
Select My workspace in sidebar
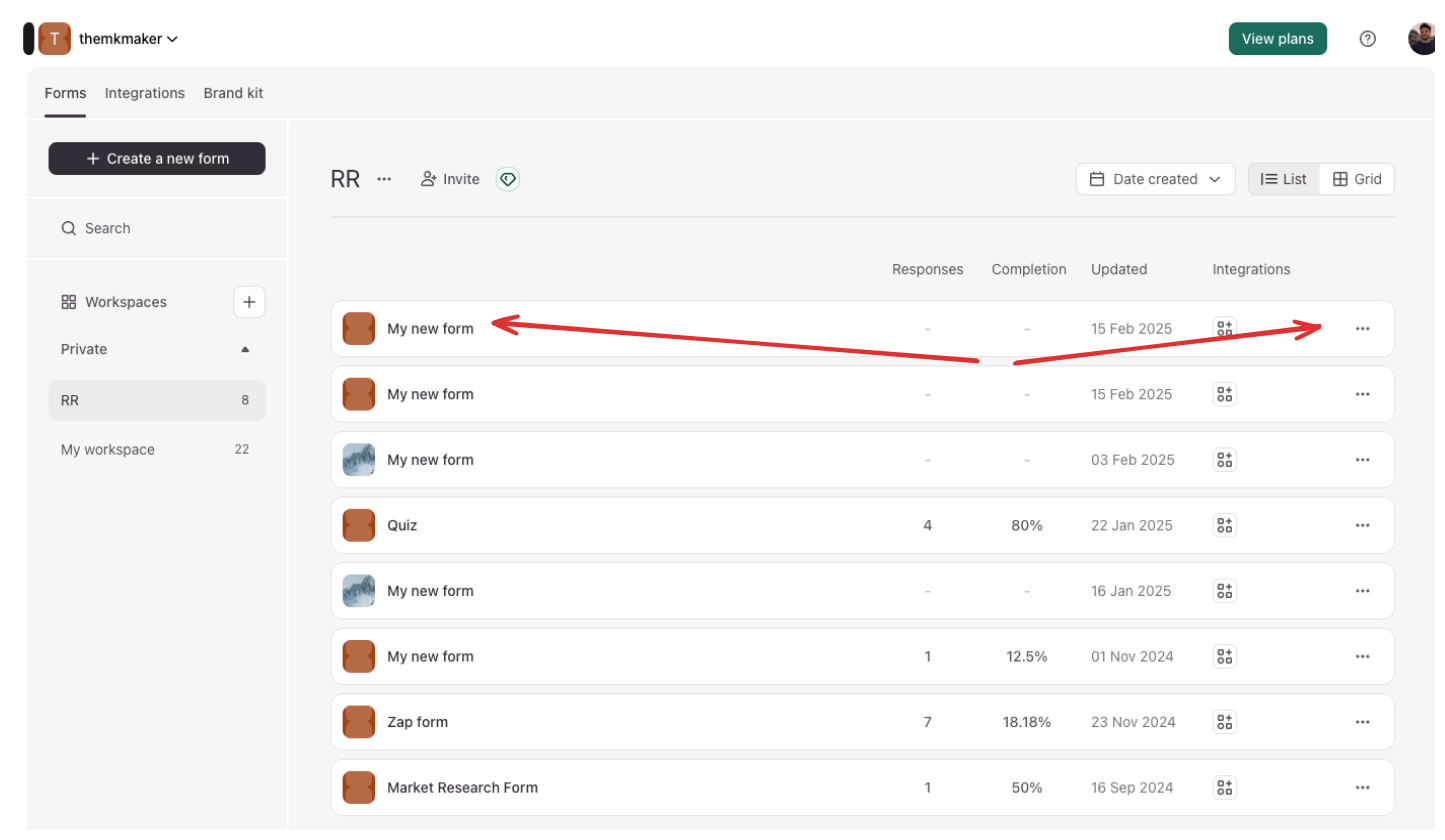[157, 450]
